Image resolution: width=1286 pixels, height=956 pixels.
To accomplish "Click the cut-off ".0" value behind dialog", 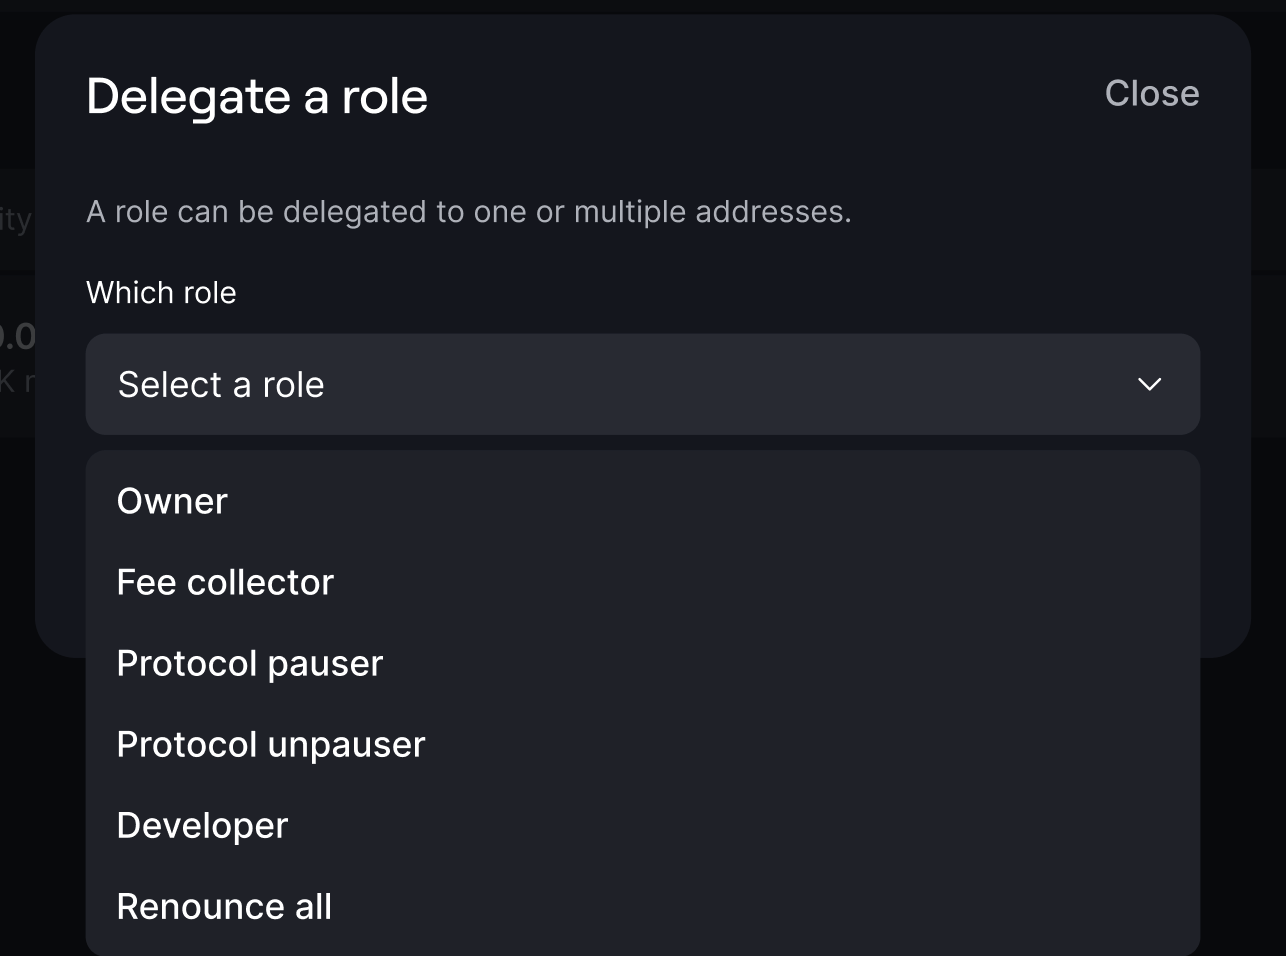I will coord(17,336).
